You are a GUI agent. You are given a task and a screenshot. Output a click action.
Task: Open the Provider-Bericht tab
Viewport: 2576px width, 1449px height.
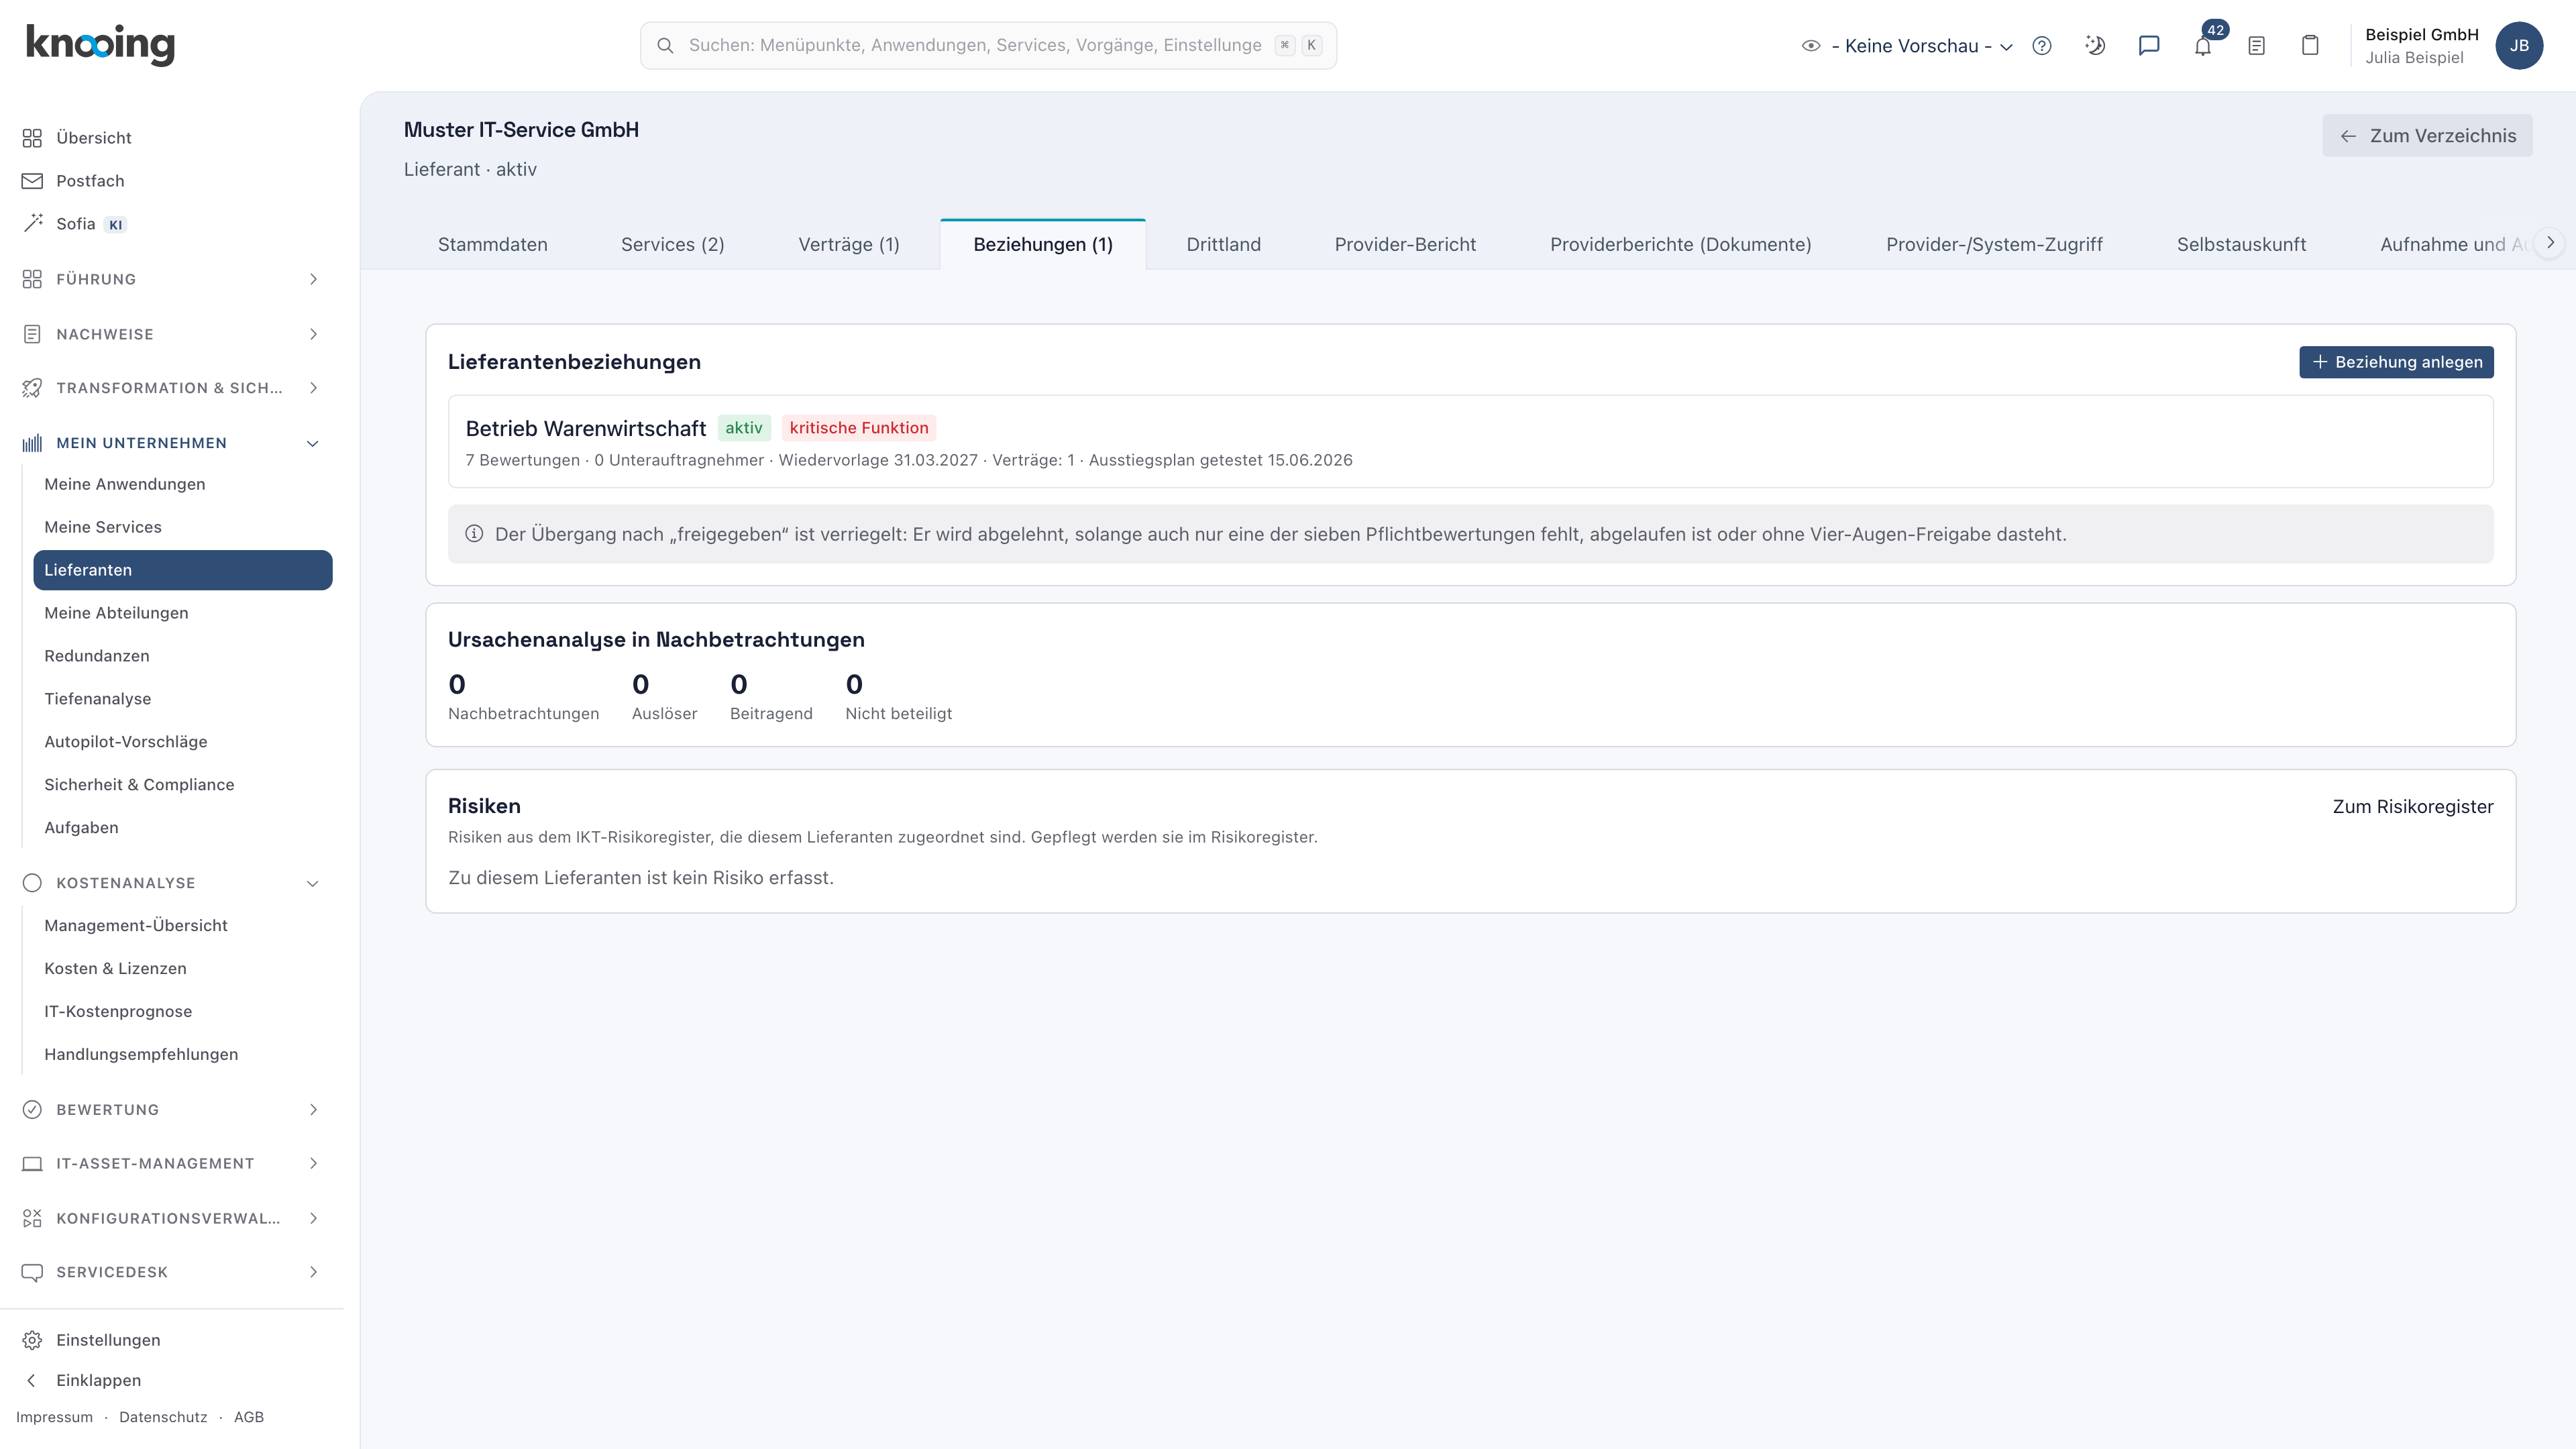coord(1405,245)
